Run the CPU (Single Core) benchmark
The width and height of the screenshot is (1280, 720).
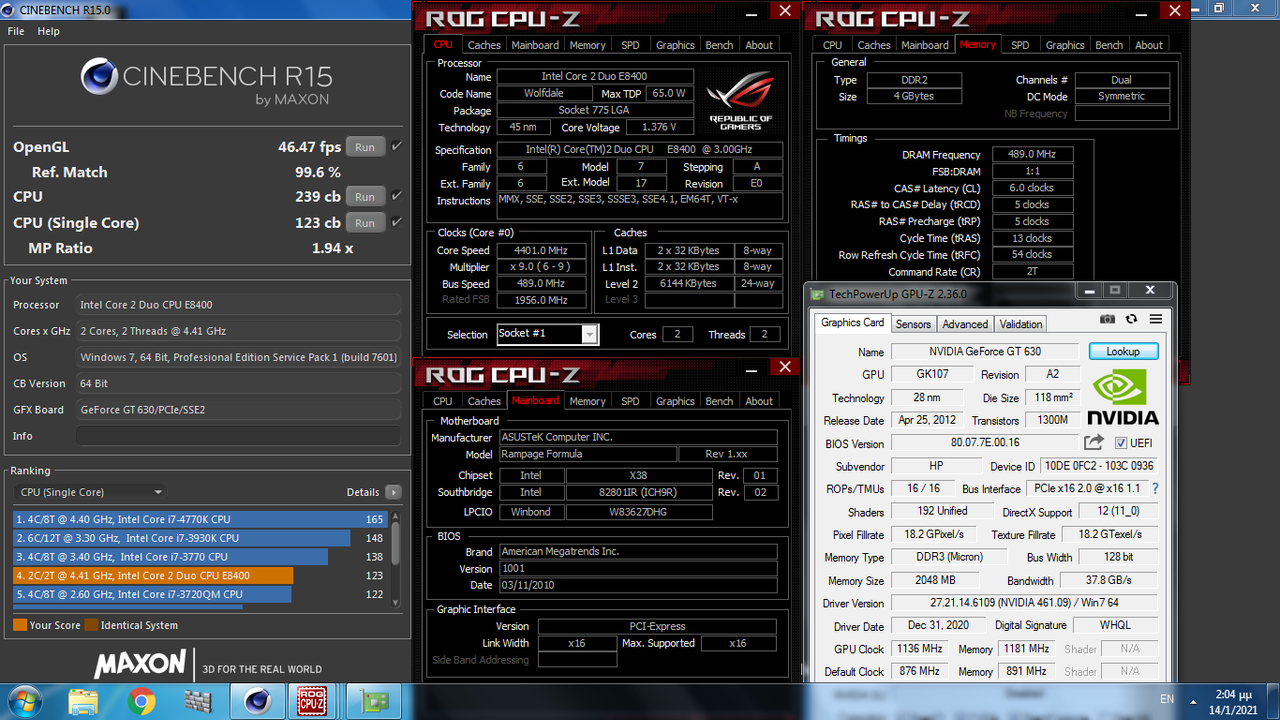365,223
